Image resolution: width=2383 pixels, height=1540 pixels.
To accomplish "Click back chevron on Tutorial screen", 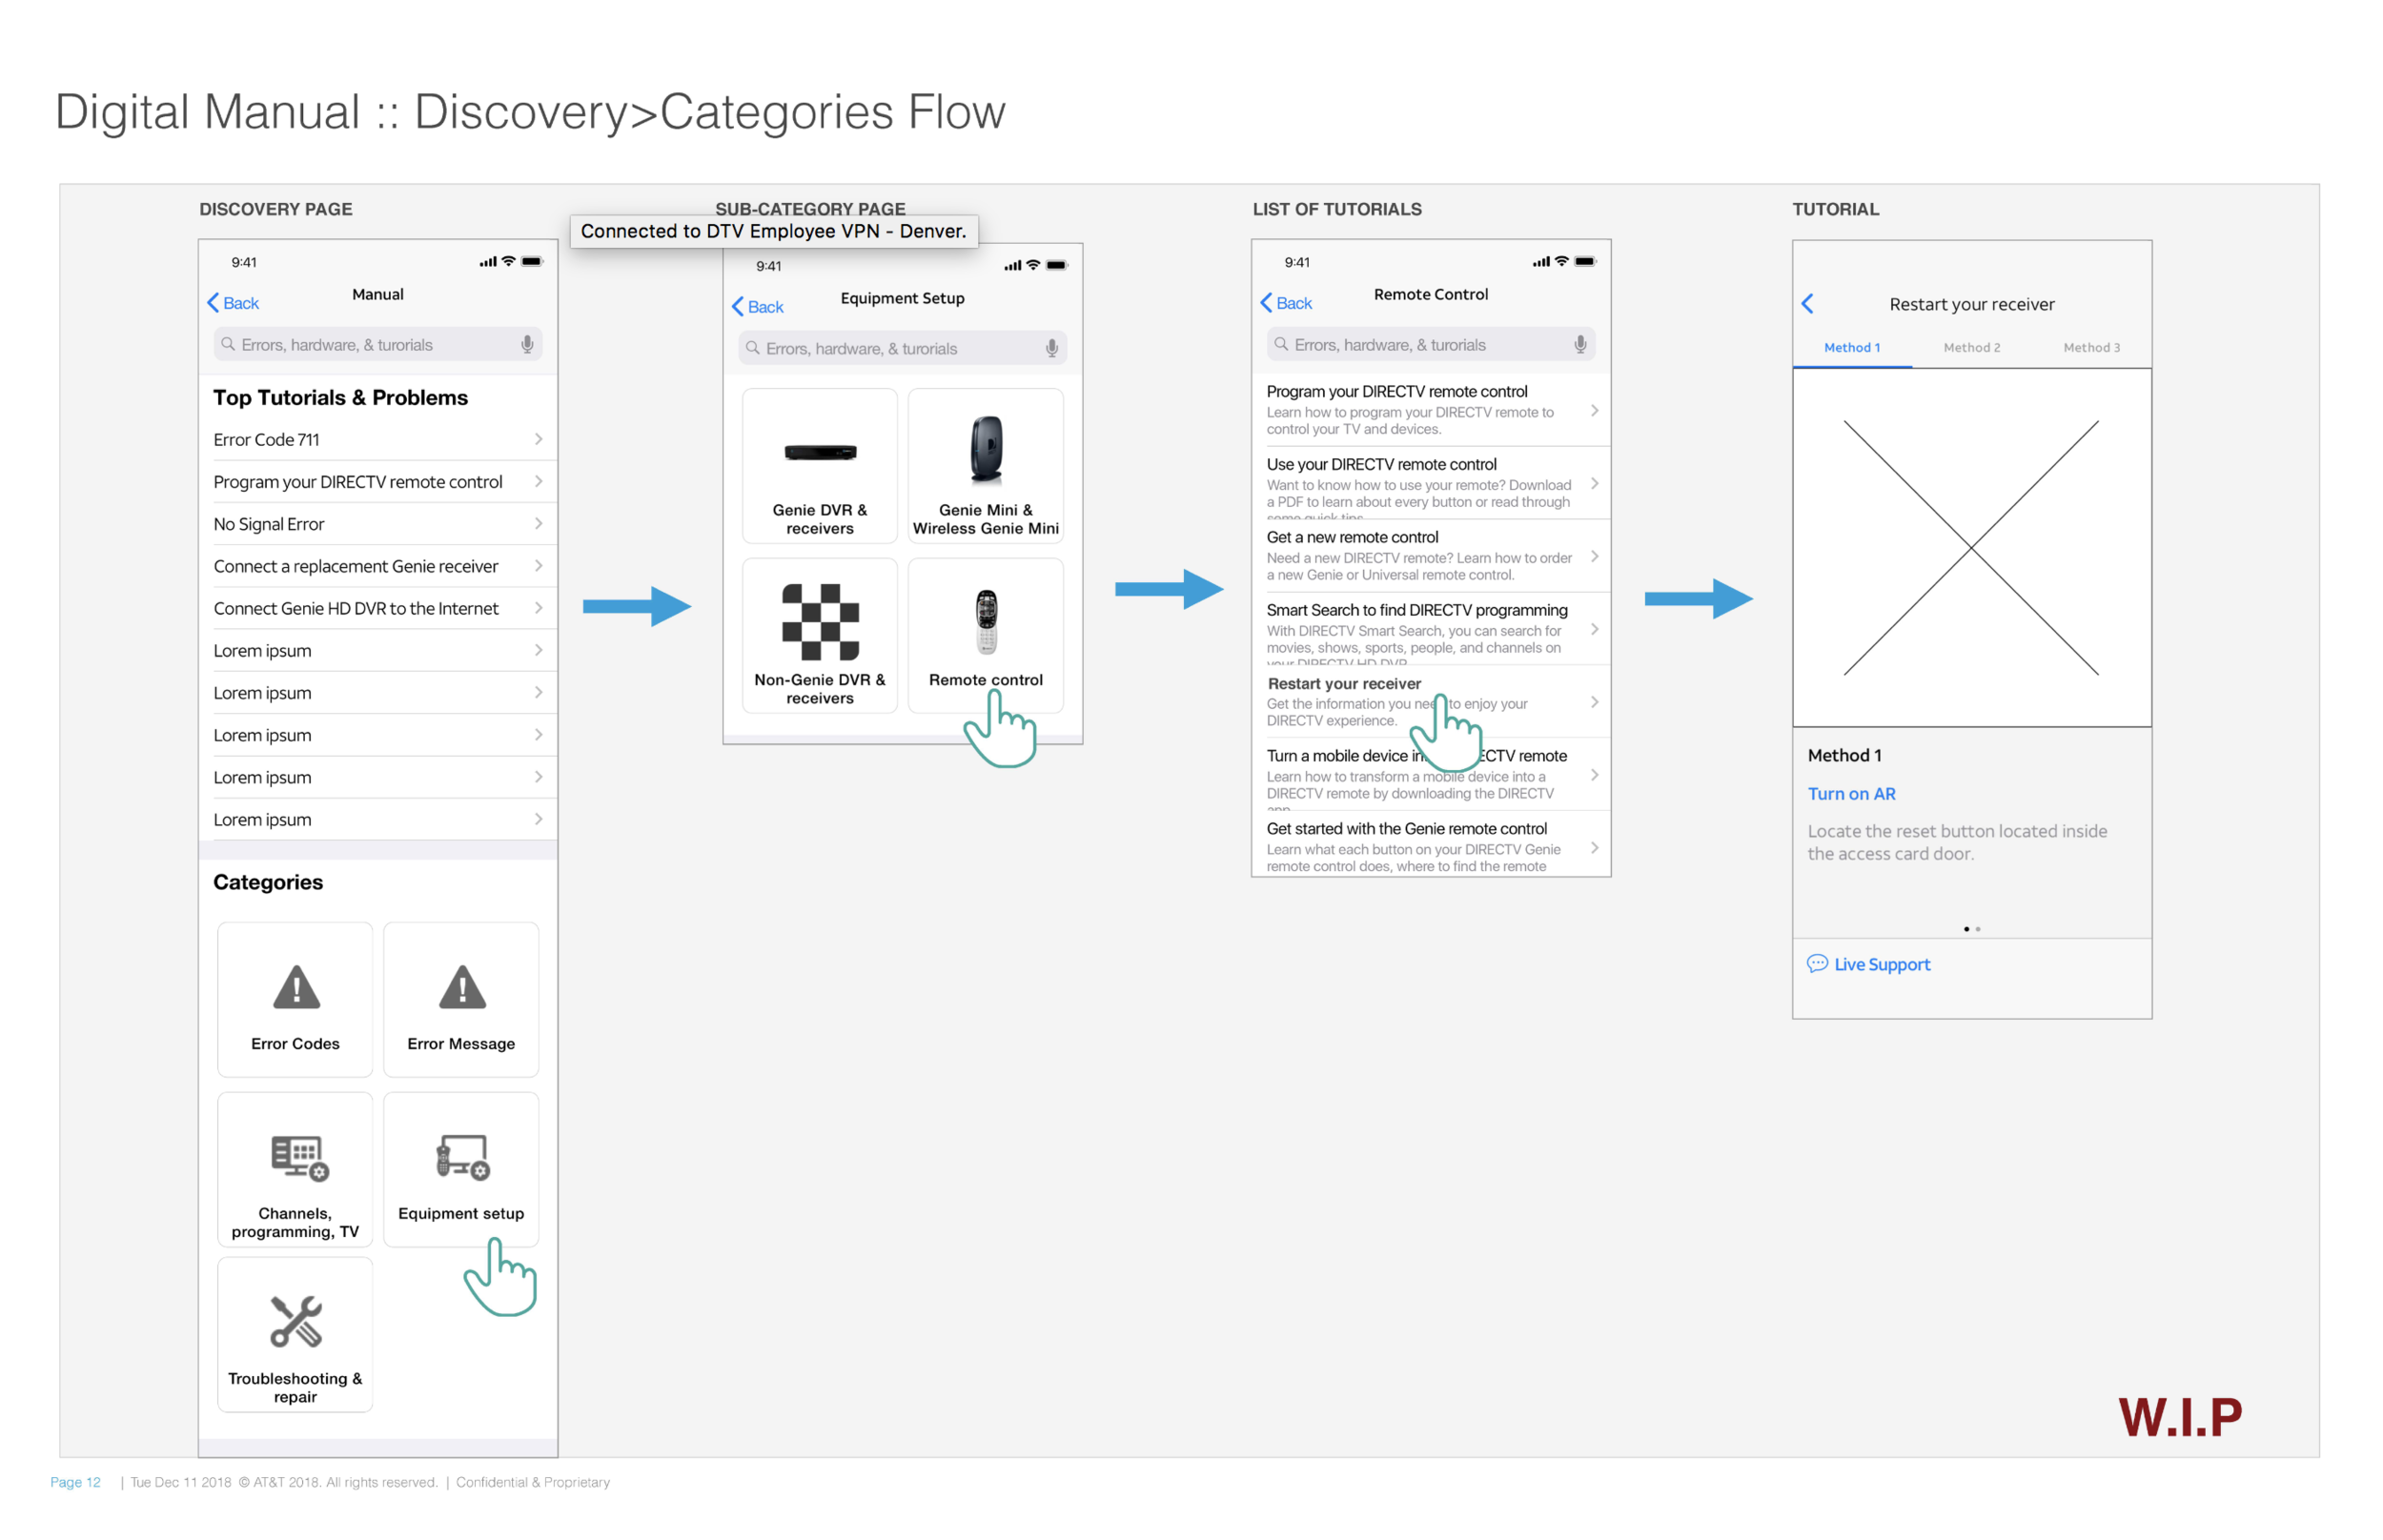I will click(x=1808, y=304).
